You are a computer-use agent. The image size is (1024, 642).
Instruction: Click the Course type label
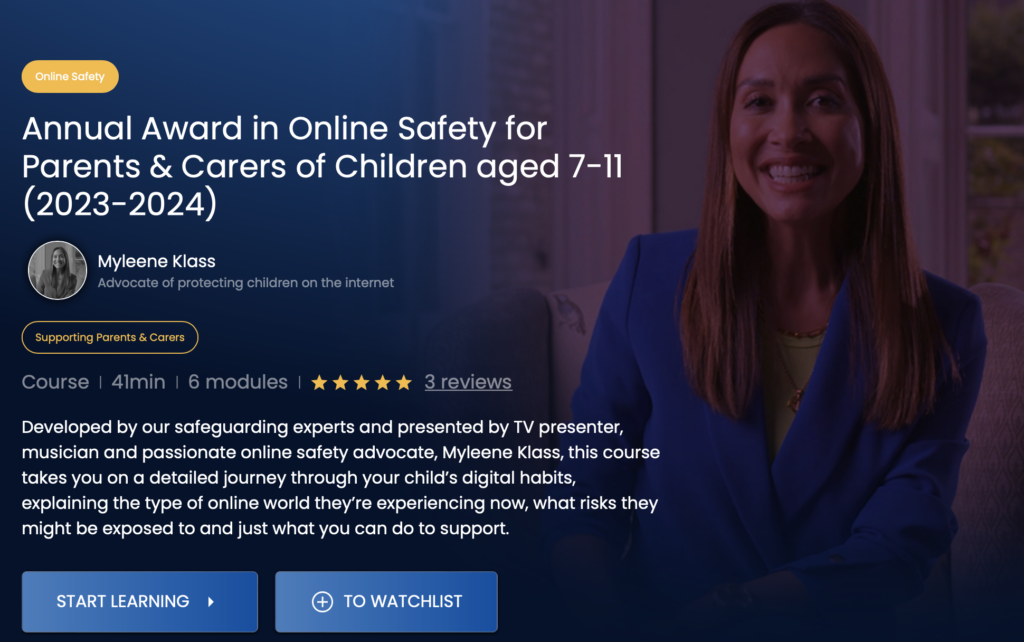click(56, 382)
